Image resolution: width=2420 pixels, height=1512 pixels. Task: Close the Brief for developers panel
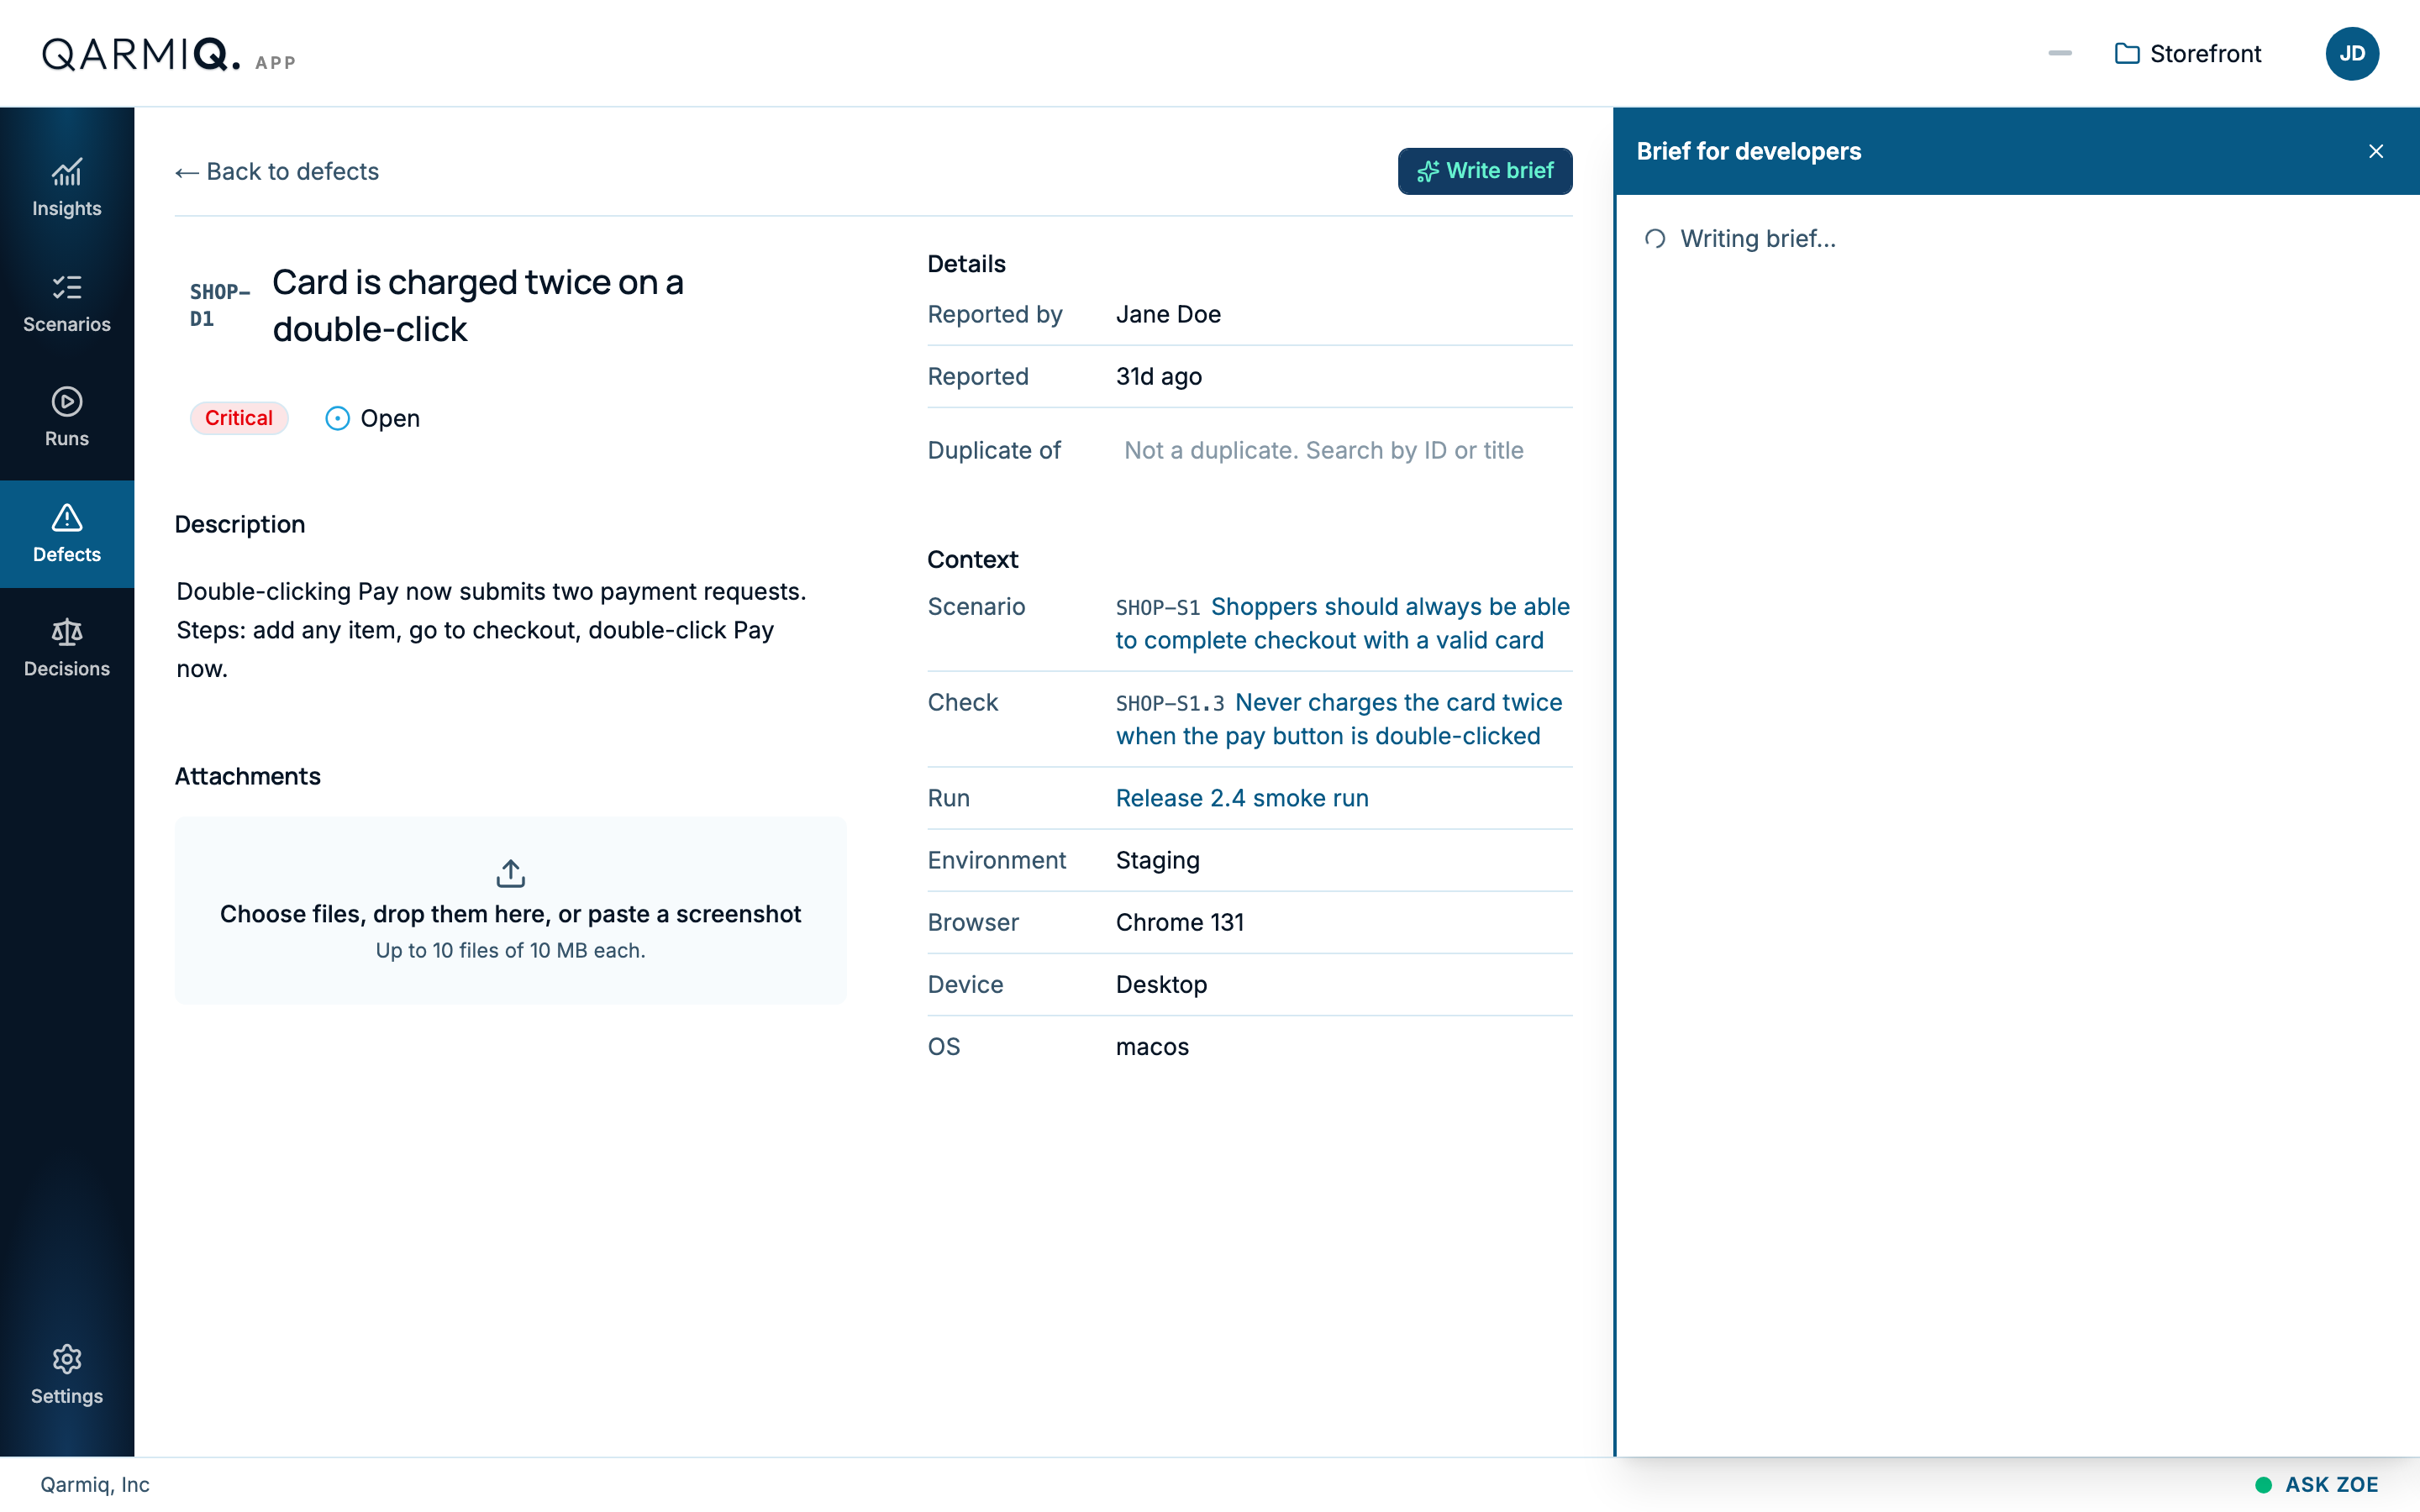tap(2376, 151)
